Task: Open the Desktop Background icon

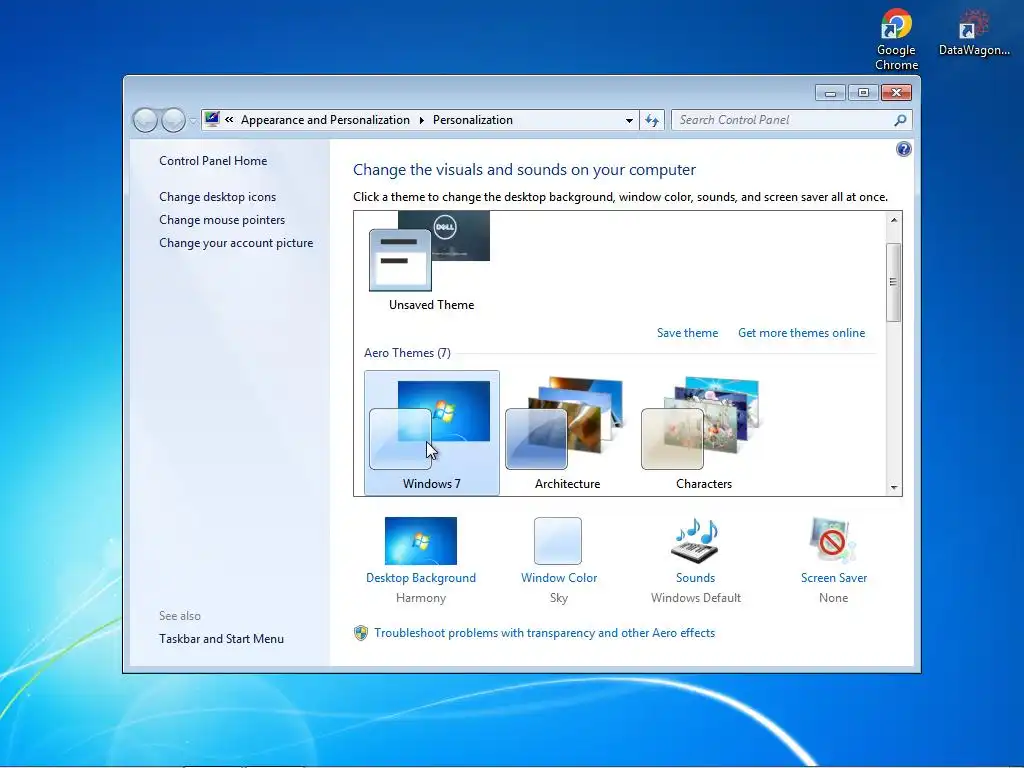Action: click(421, 541)
